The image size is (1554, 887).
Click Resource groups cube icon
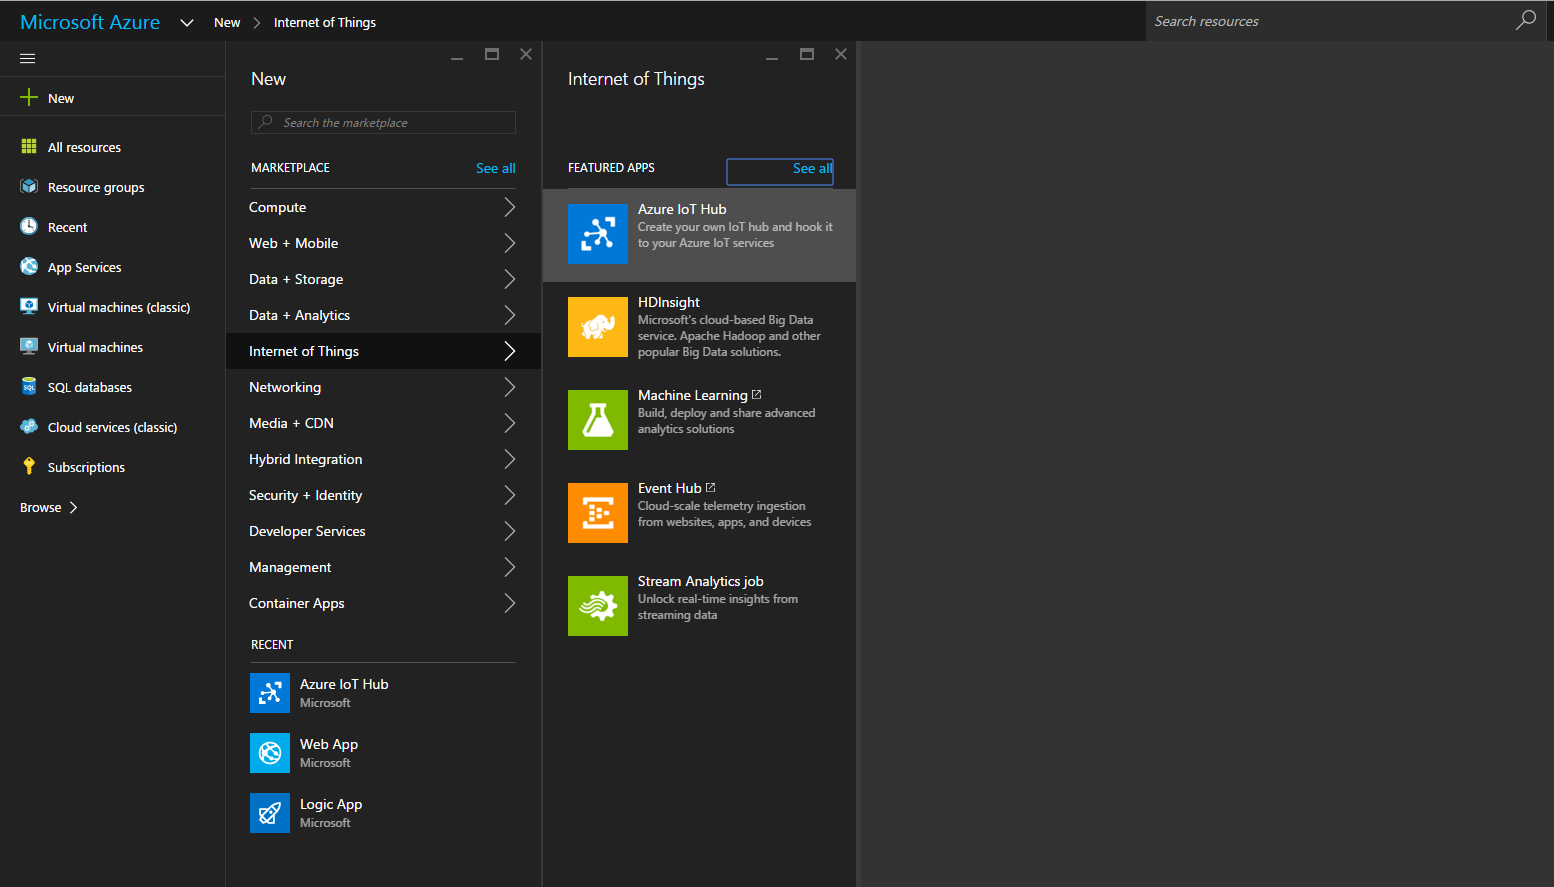[29, 186]
